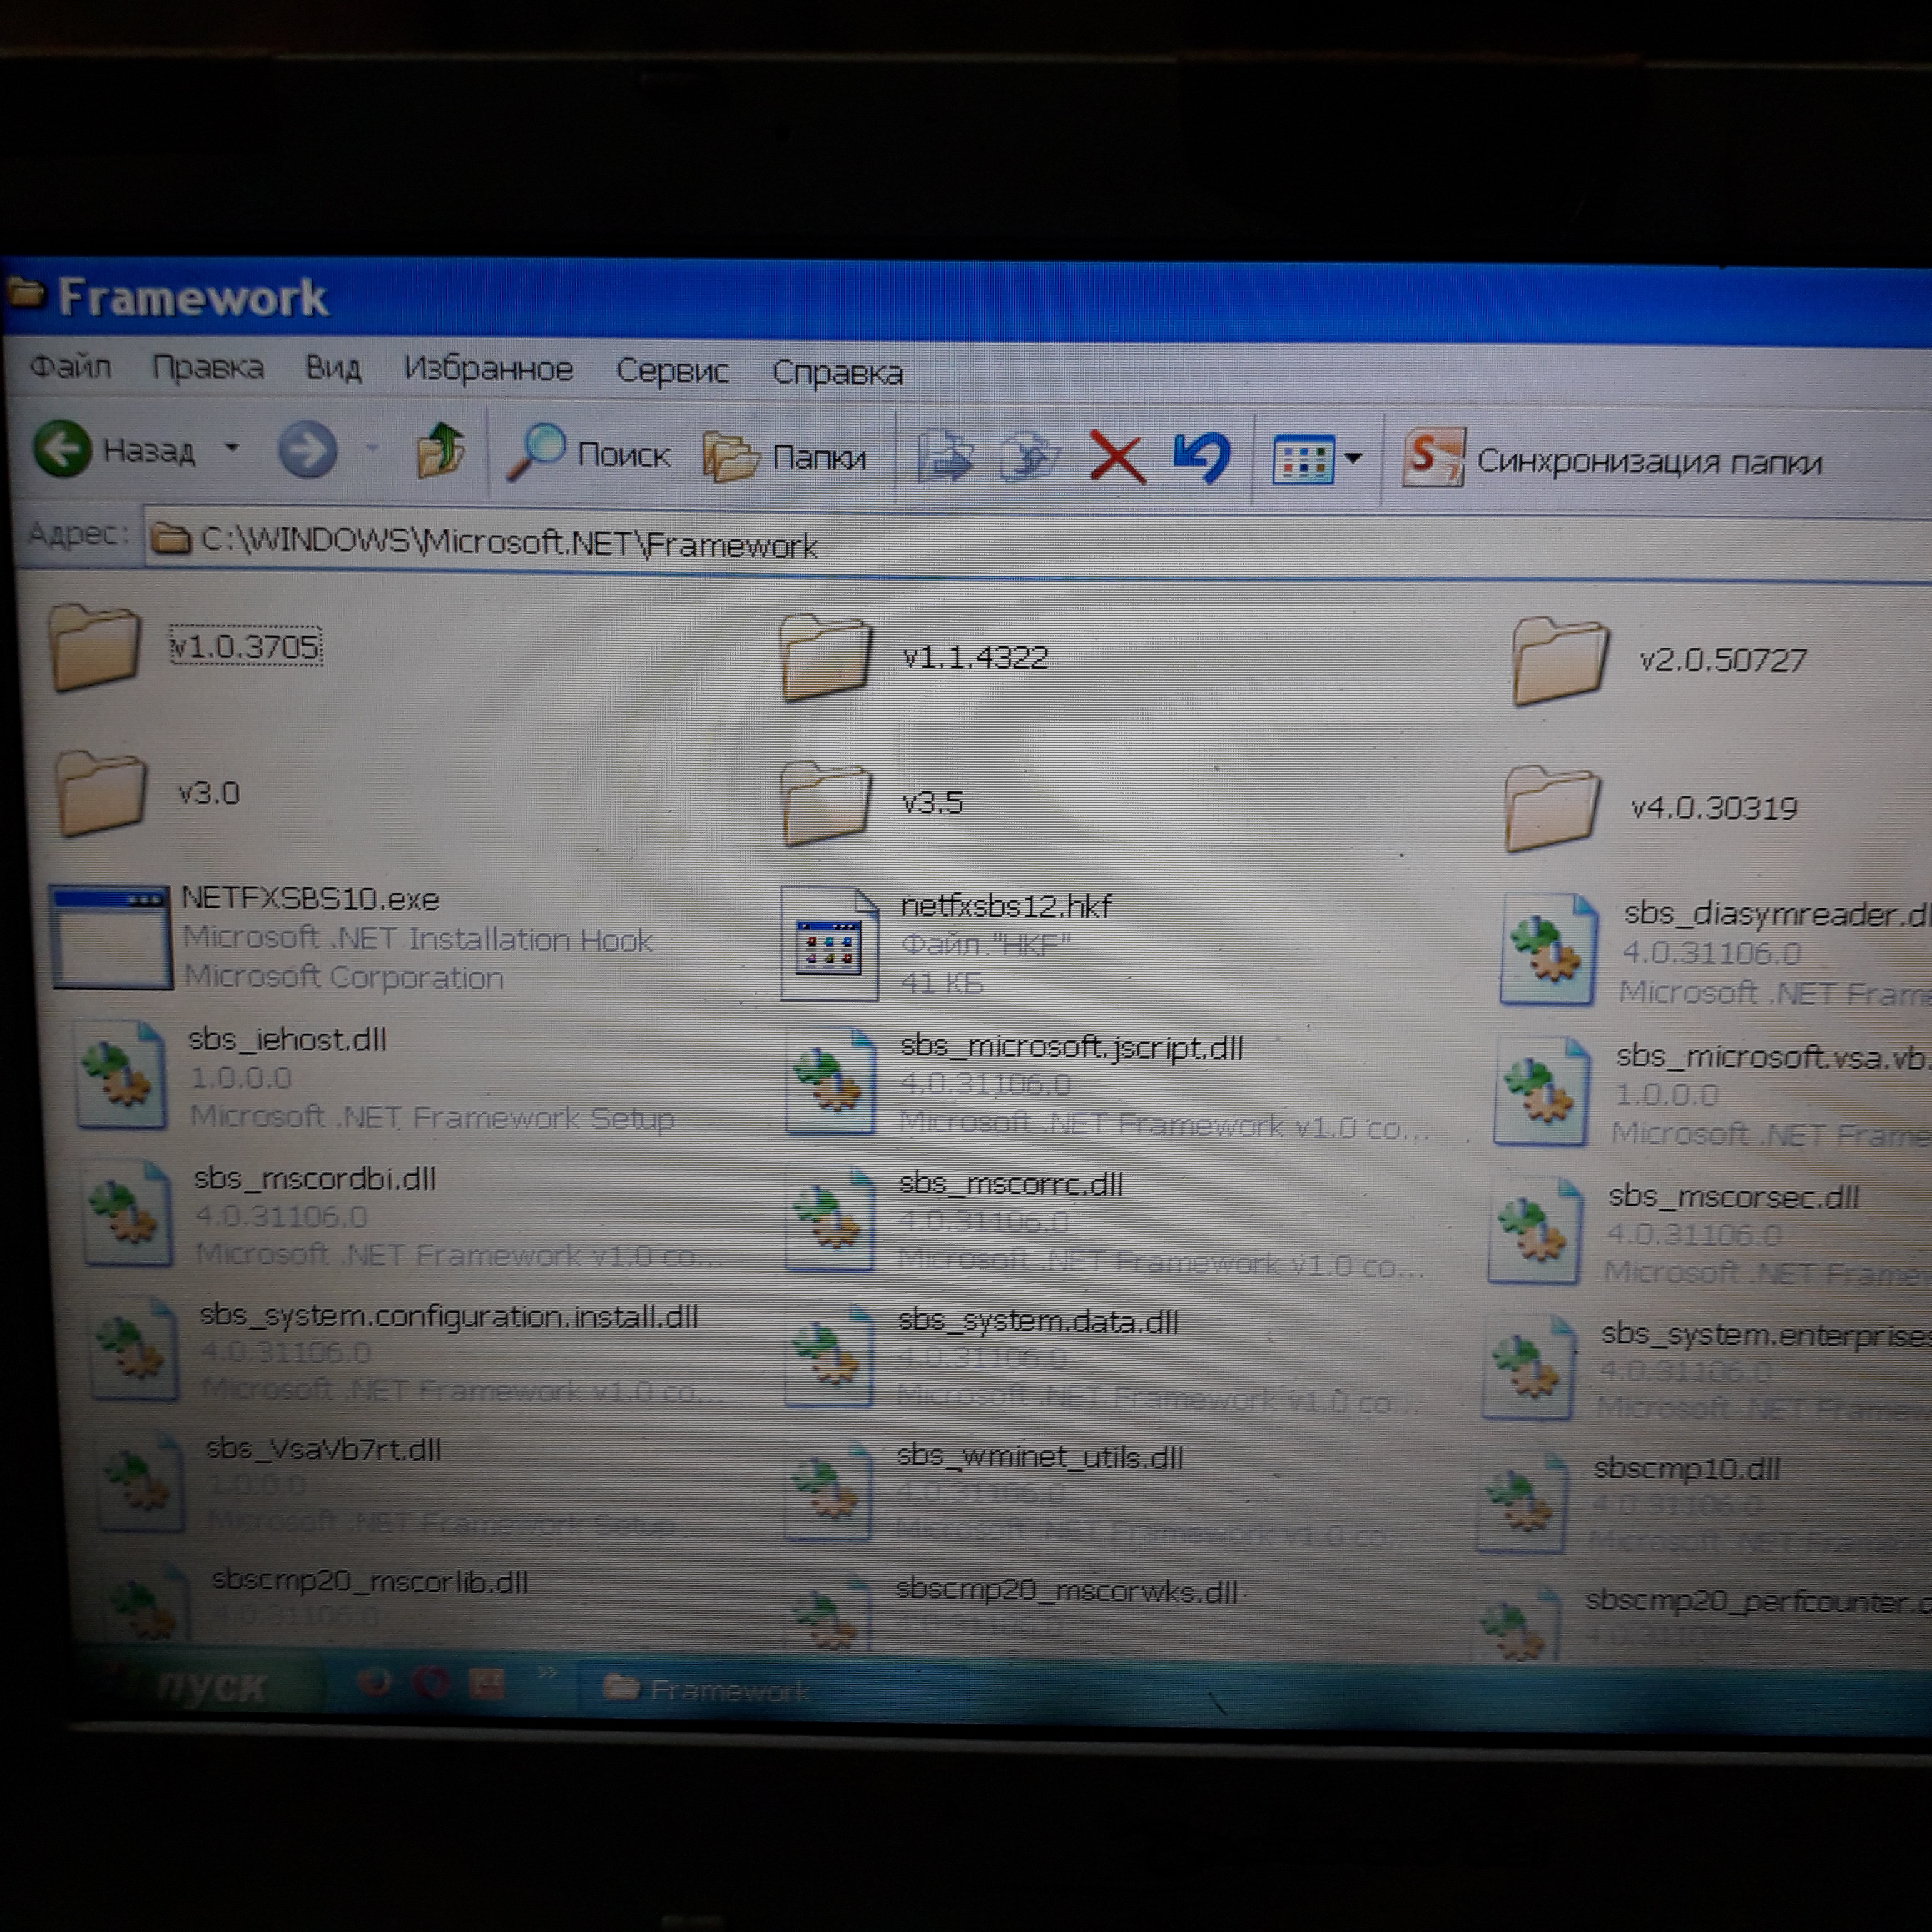Screen dimensions: 1932x1932
Task: Click Синхронизация папки button
Action: point(1612,459)
